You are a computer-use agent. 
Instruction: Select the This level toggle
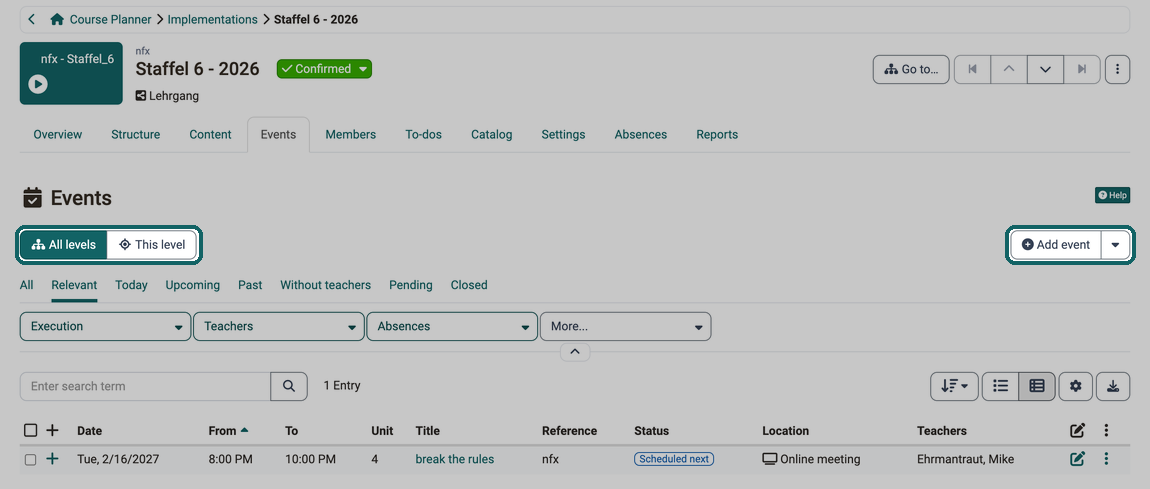153,245
